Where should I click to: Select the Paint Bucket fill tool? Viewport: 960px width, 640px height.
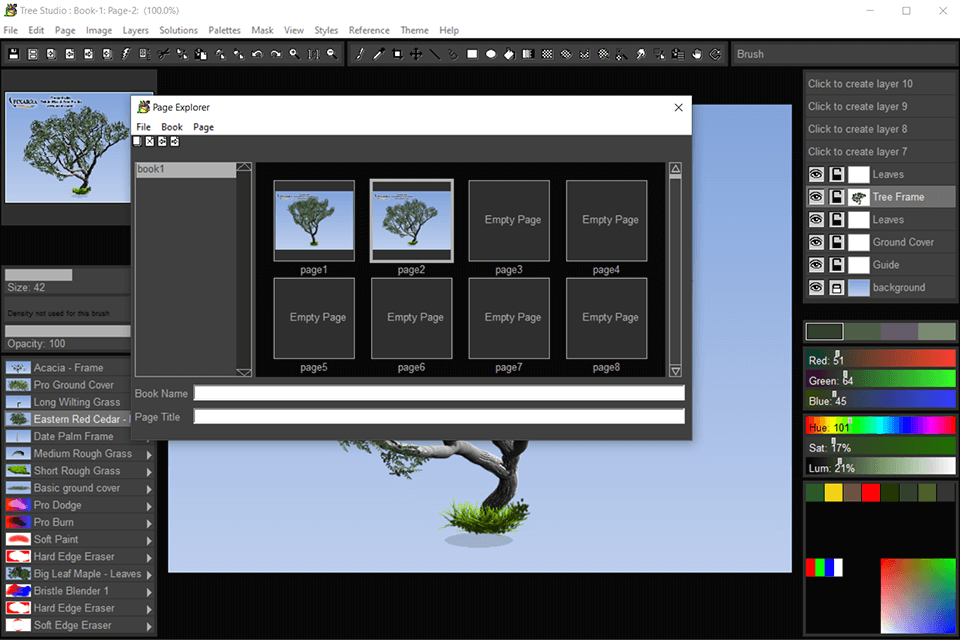coord(509,54)
